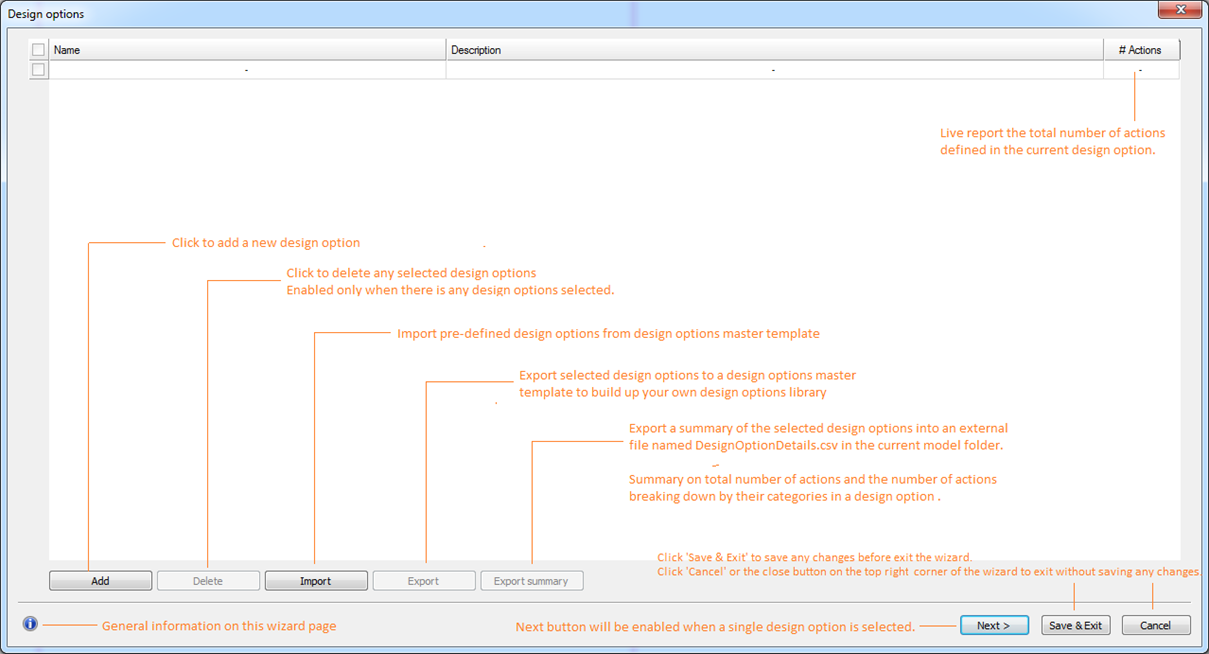
Task: Close the Design options window
Action: tap(1179, 10)
